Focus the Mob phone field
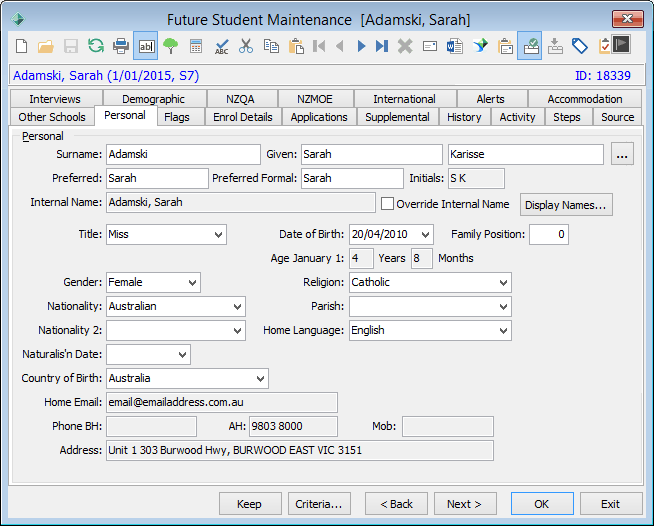The image size is (654, 526). pyautogui.click(x=448, y=426)
